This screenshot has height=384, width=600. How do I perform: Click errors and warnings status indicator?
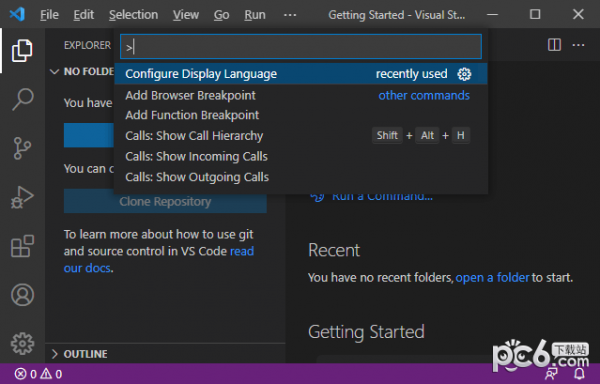tap(38, 374)
